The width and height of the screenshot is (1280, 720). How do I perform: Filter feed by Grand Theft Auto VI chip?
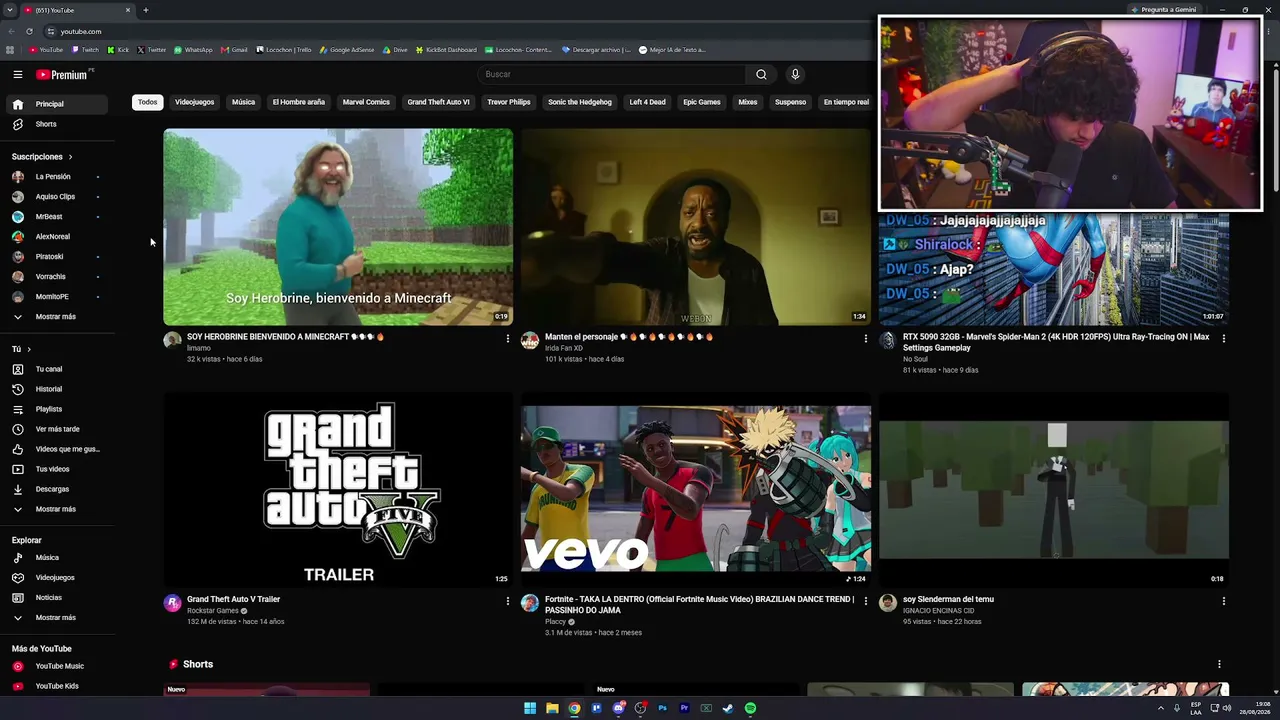point(438,102)
